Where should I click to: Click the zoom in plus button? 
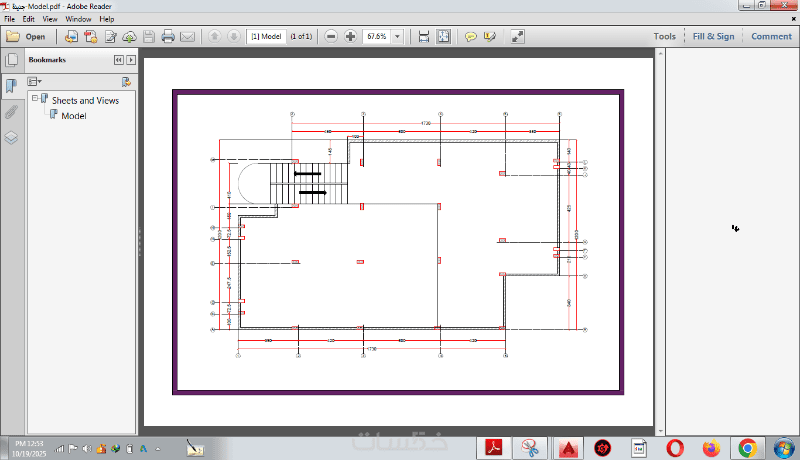click(351, 36)
